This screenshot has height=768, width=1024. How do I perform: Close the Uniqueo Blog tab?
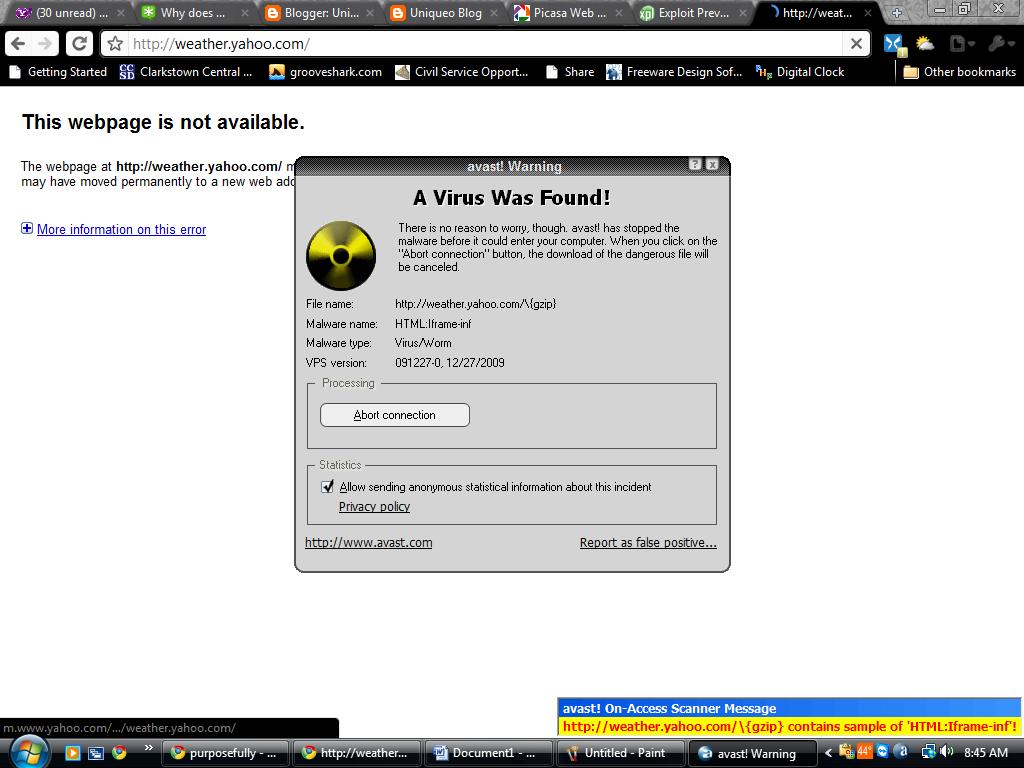(494, 13)
